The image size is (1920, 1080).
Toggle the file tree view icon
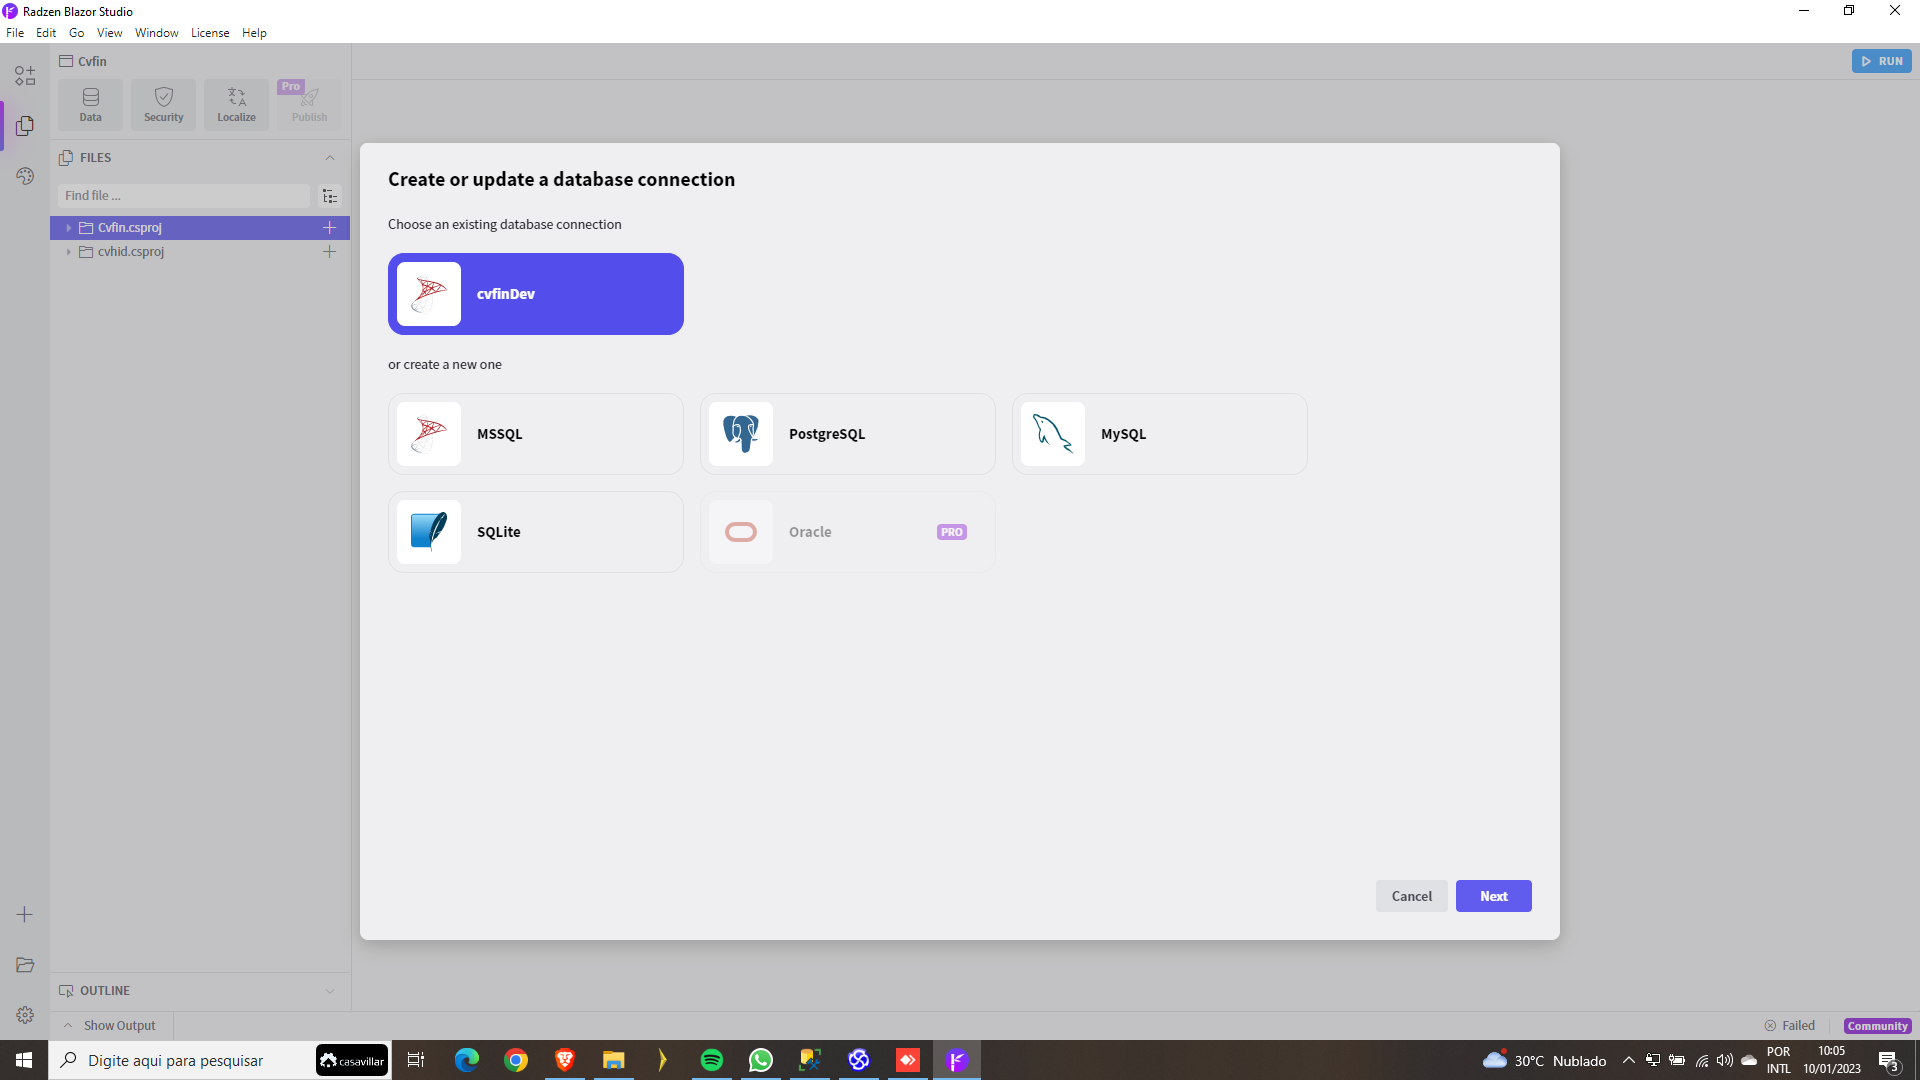coord(330,196)
